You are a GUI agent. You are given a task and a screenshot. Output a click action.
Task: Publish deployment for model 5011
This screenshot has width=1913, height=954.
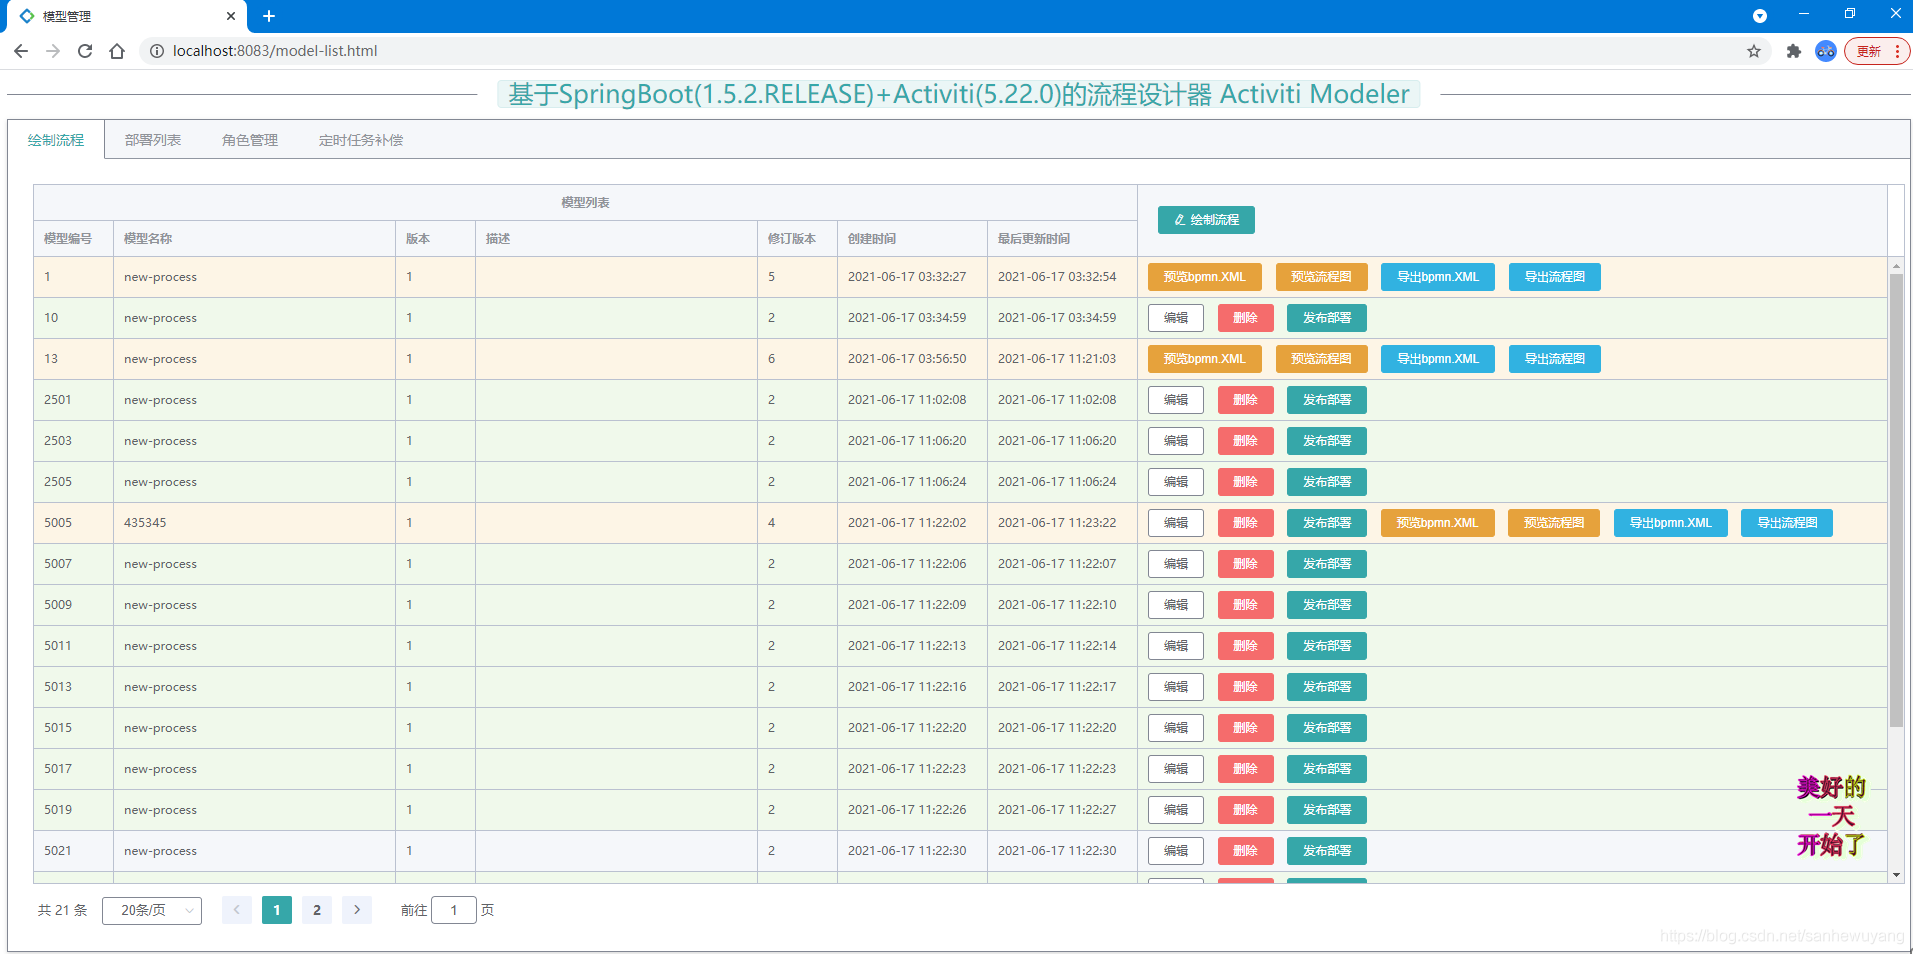[1327, 646]
